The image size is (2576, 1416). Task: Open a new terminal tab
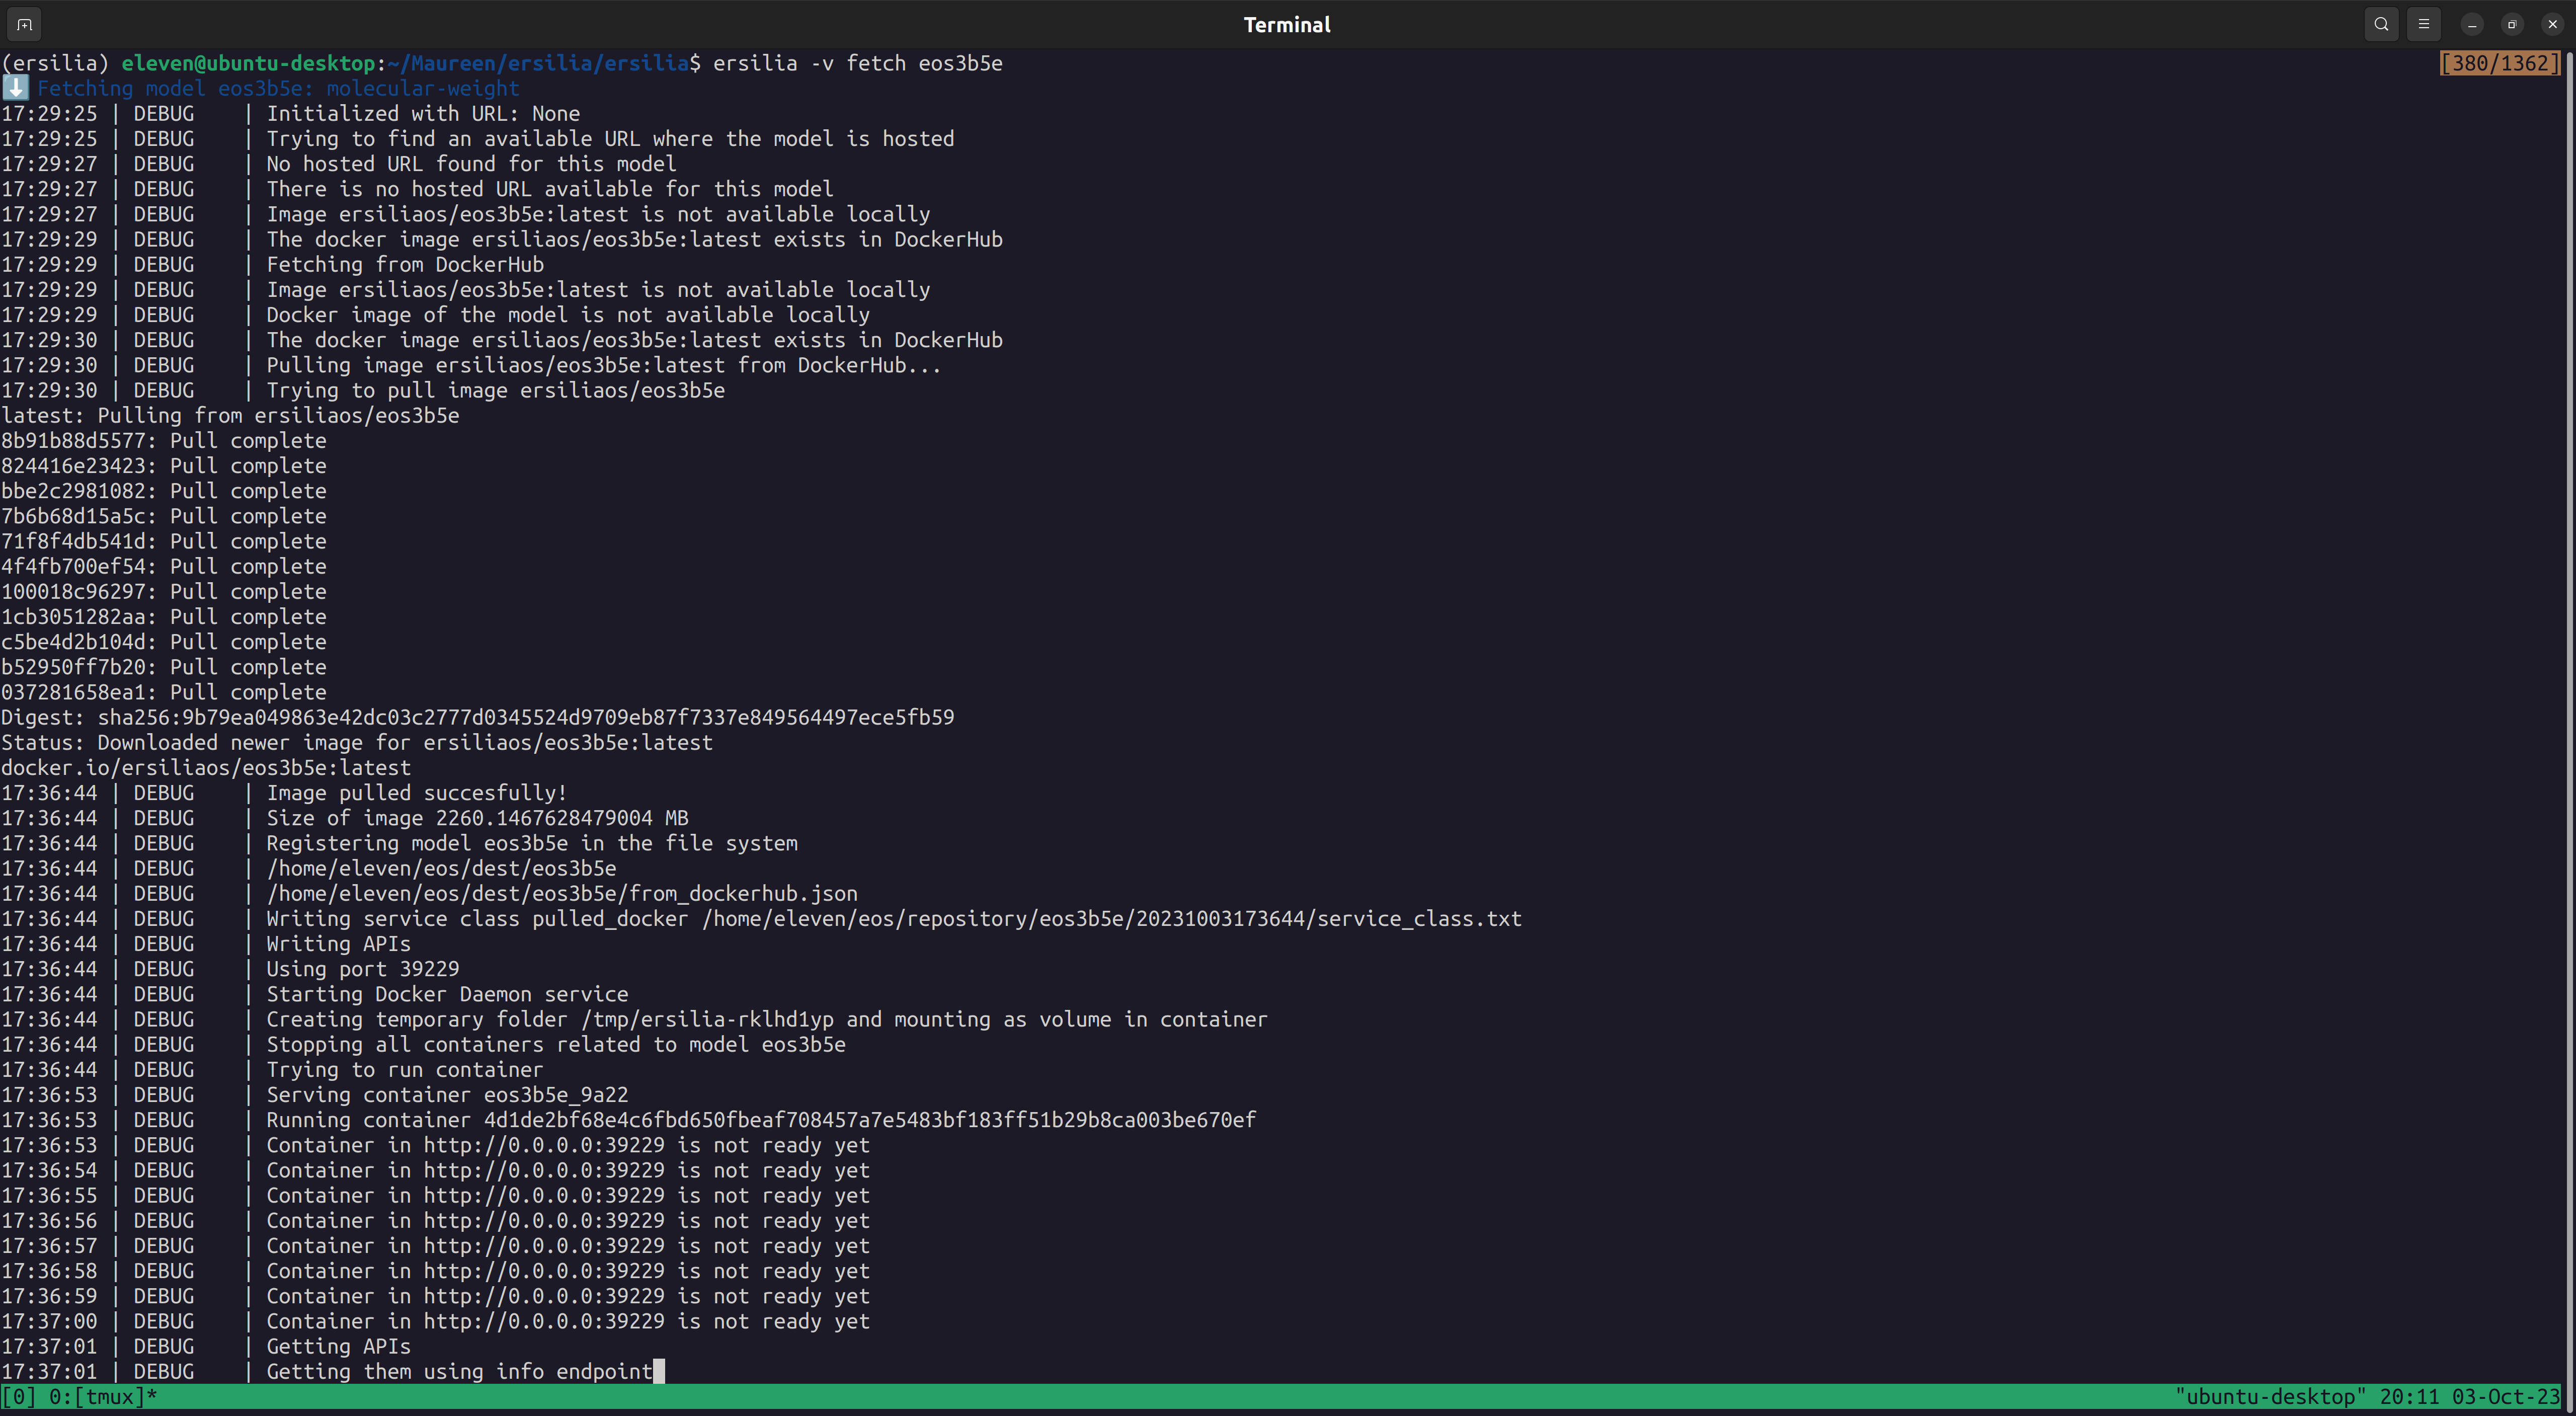tap(25, 24)
